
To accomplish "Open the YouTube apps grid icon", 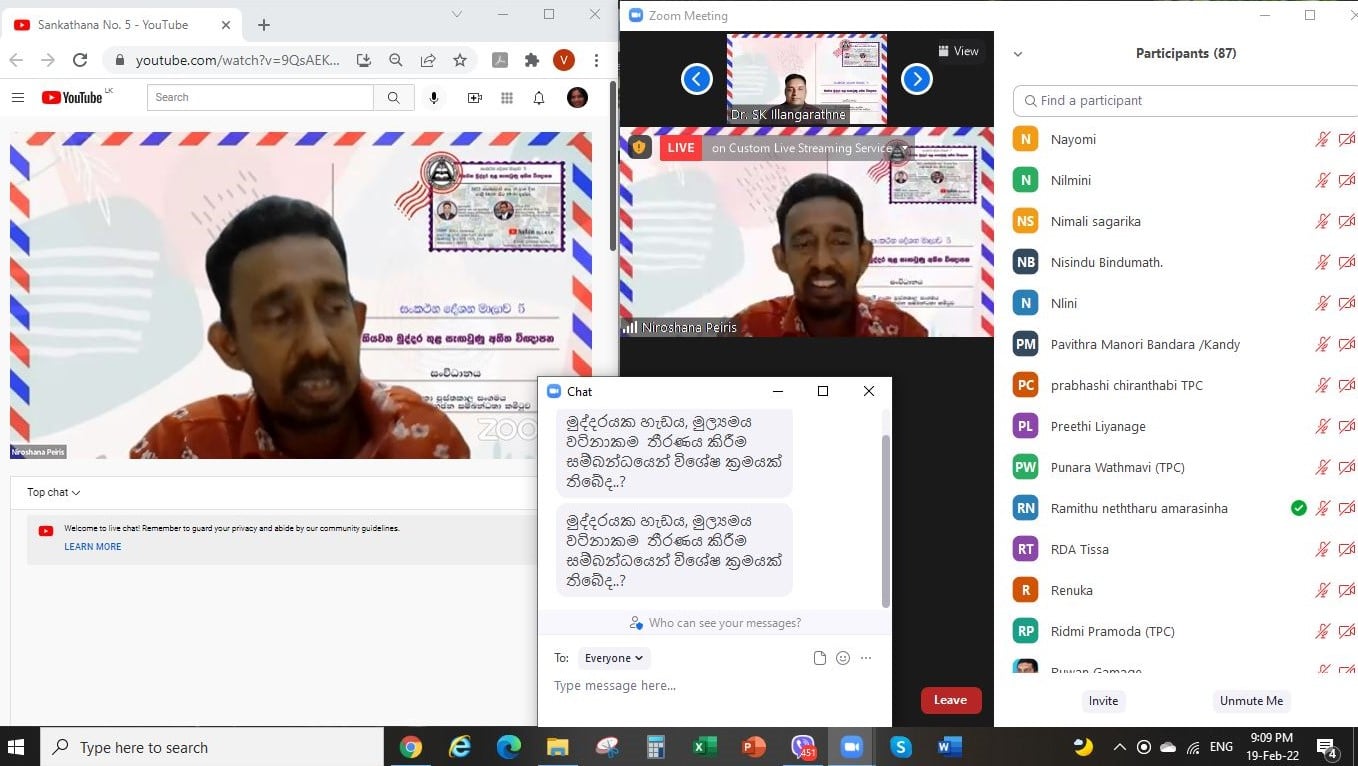I will point(507,97).
